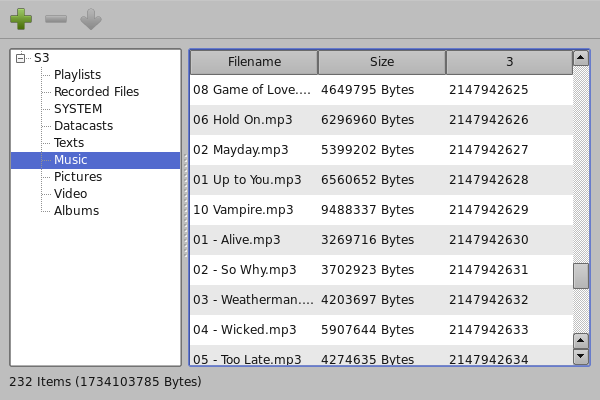
Task: Select the Datacasts folder
Action: coord(83,126)
